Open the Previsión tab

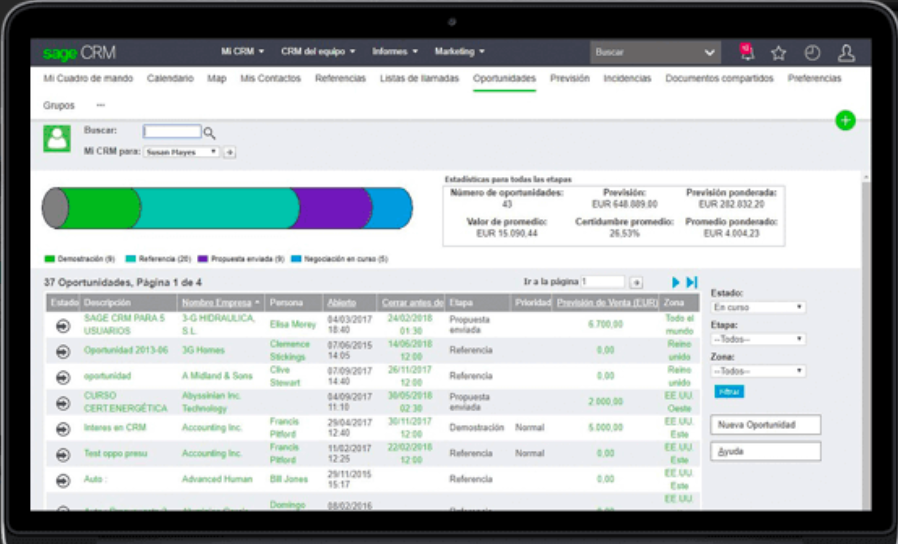tap(569, 78)
